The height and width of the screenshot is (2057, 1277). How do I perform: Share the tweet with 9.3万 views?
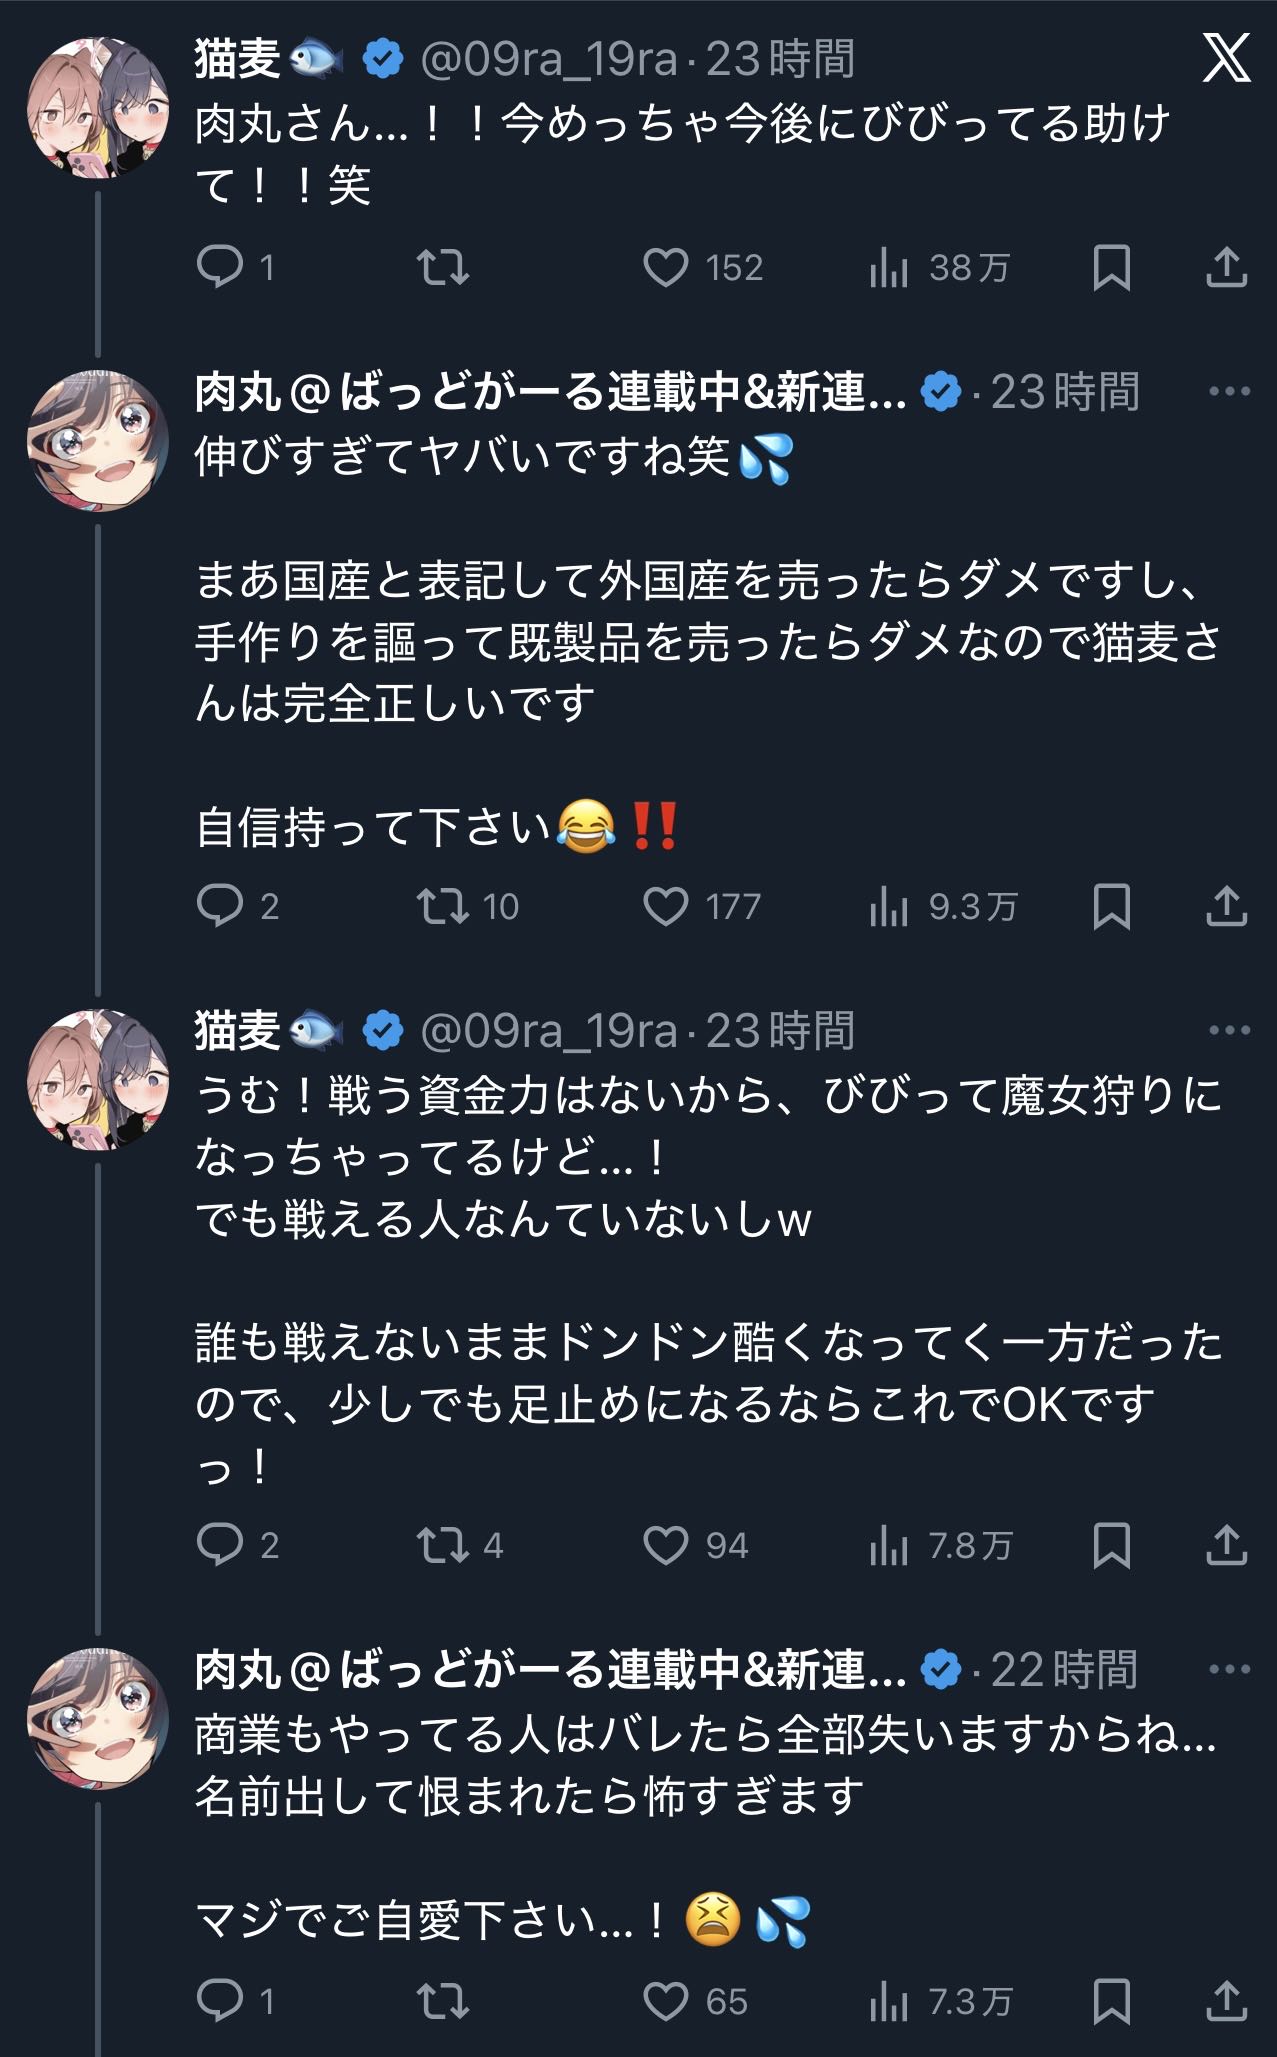coord(1226,907)
